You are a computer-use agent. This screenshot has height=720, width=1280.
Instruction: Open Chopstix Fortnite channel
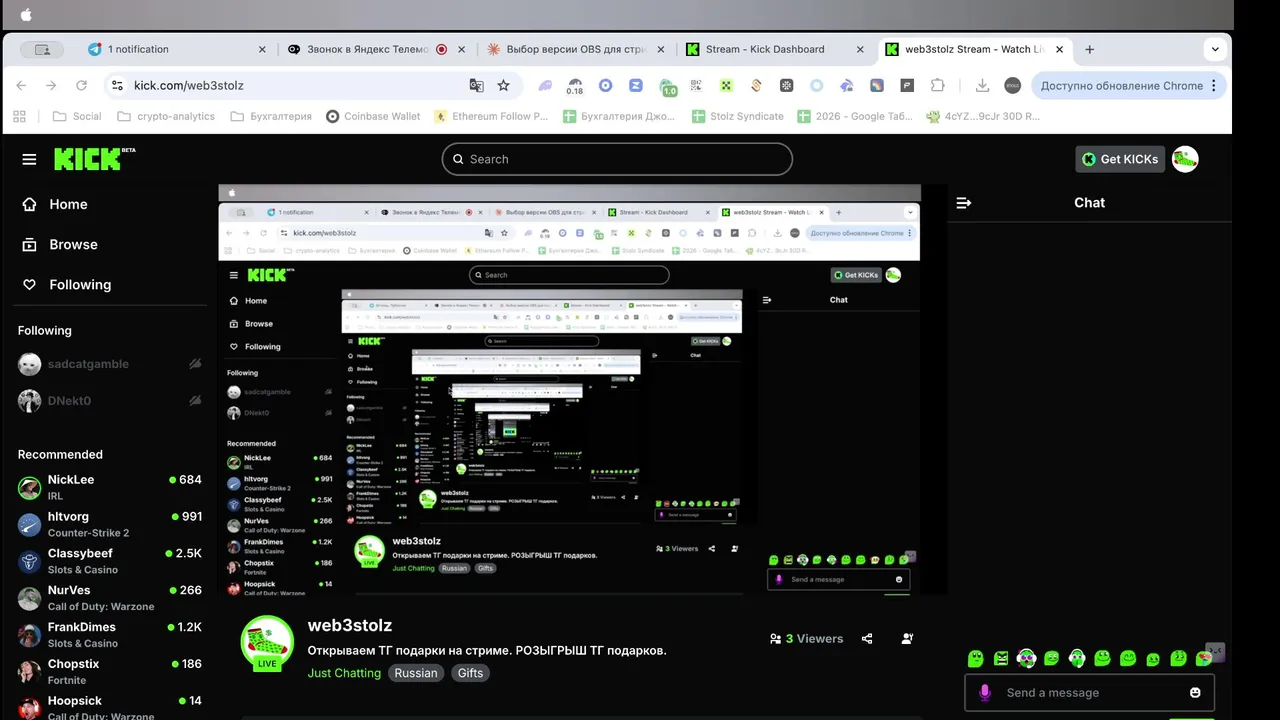click(x=110, y=671)
